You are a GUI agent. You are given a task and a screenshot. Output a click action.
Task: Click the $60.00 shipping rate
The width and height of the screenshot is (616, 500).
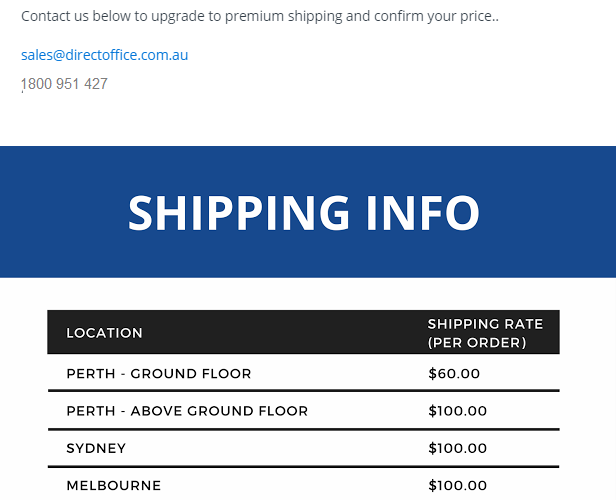pos(454,374)
